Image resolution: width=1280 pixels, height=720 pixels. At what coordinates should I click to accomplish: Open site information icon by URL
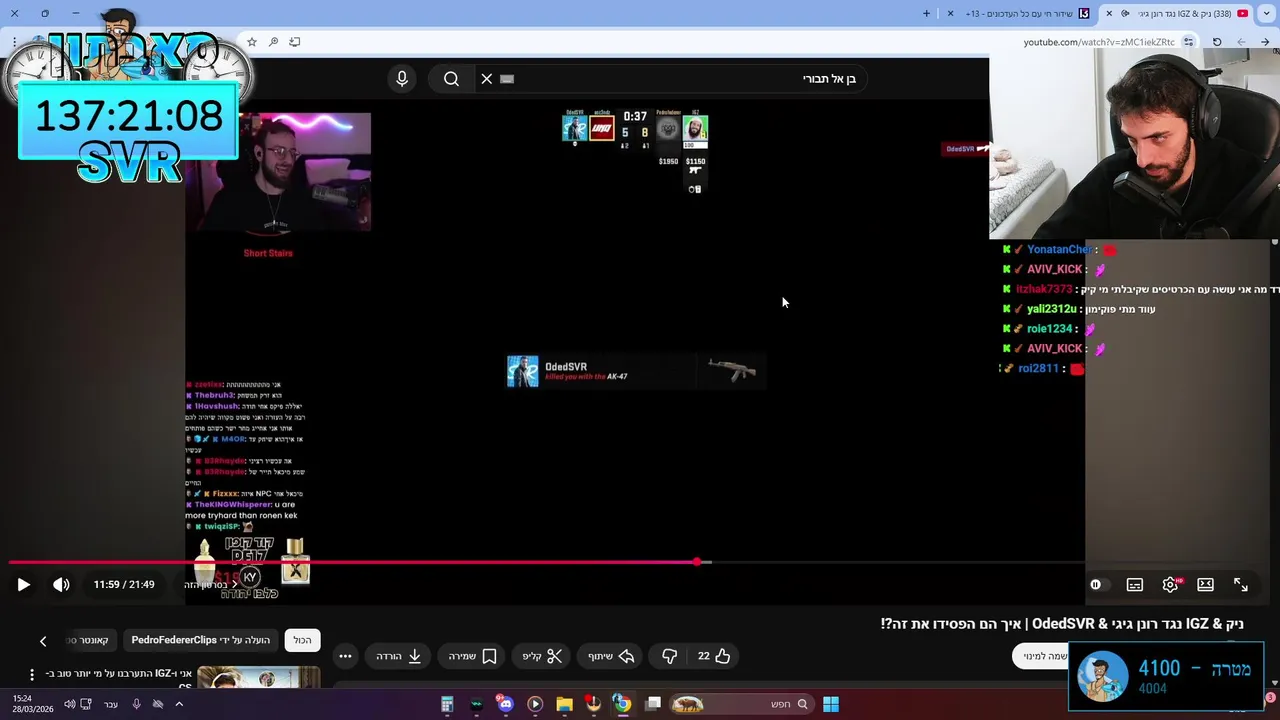tap(1188, 42)
